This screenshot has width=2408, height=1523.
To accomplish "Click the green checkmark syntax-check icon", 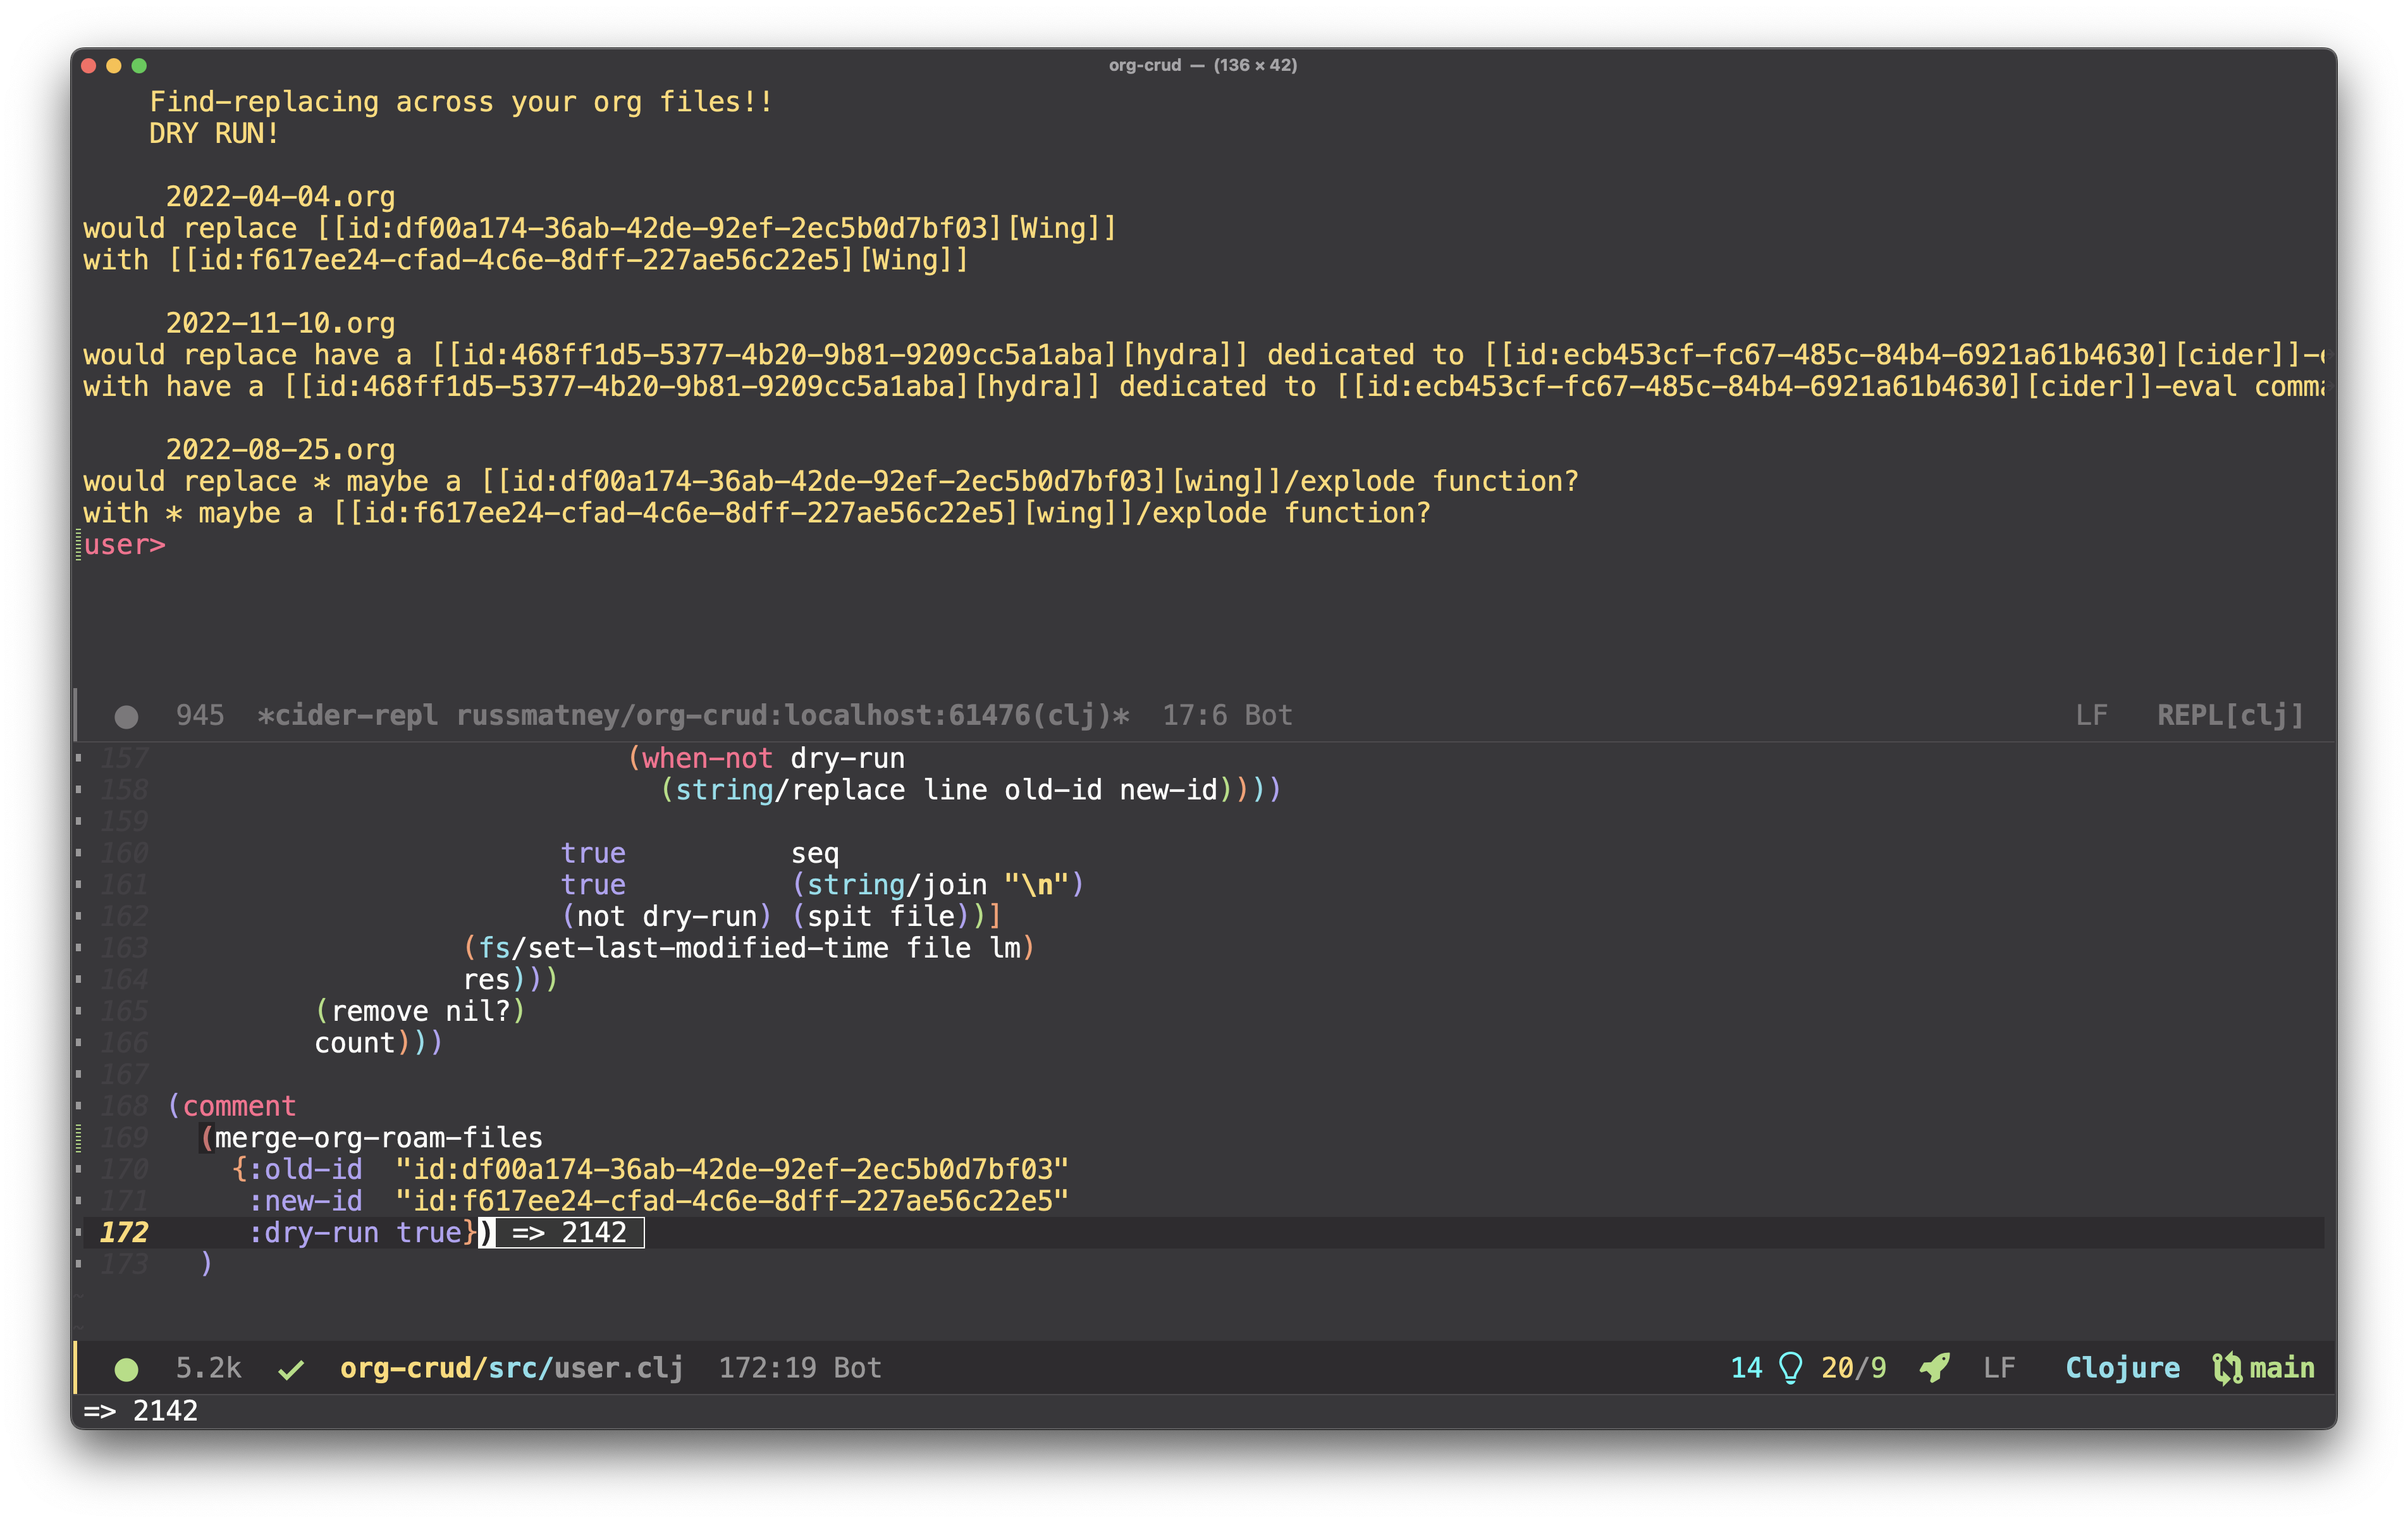I will coord(291,1369).
